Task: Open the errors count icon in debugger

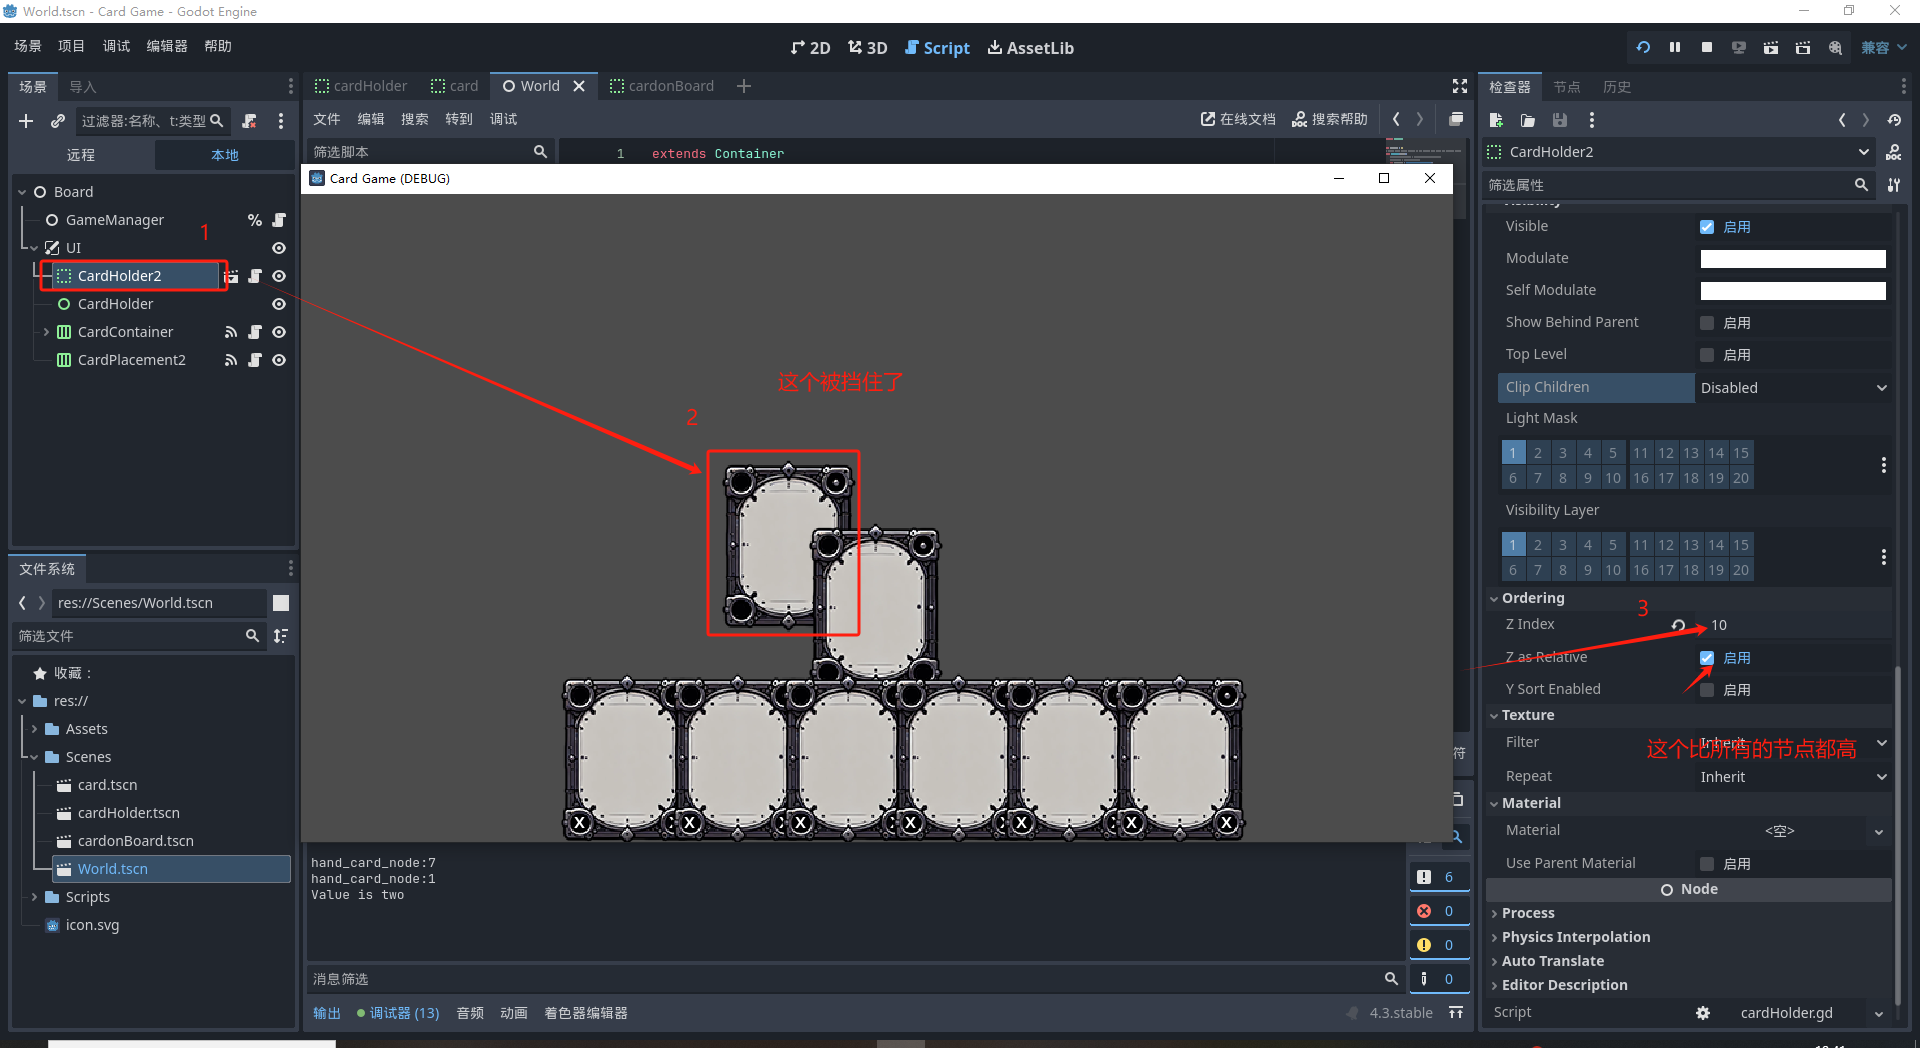Action: (1425, 911)
